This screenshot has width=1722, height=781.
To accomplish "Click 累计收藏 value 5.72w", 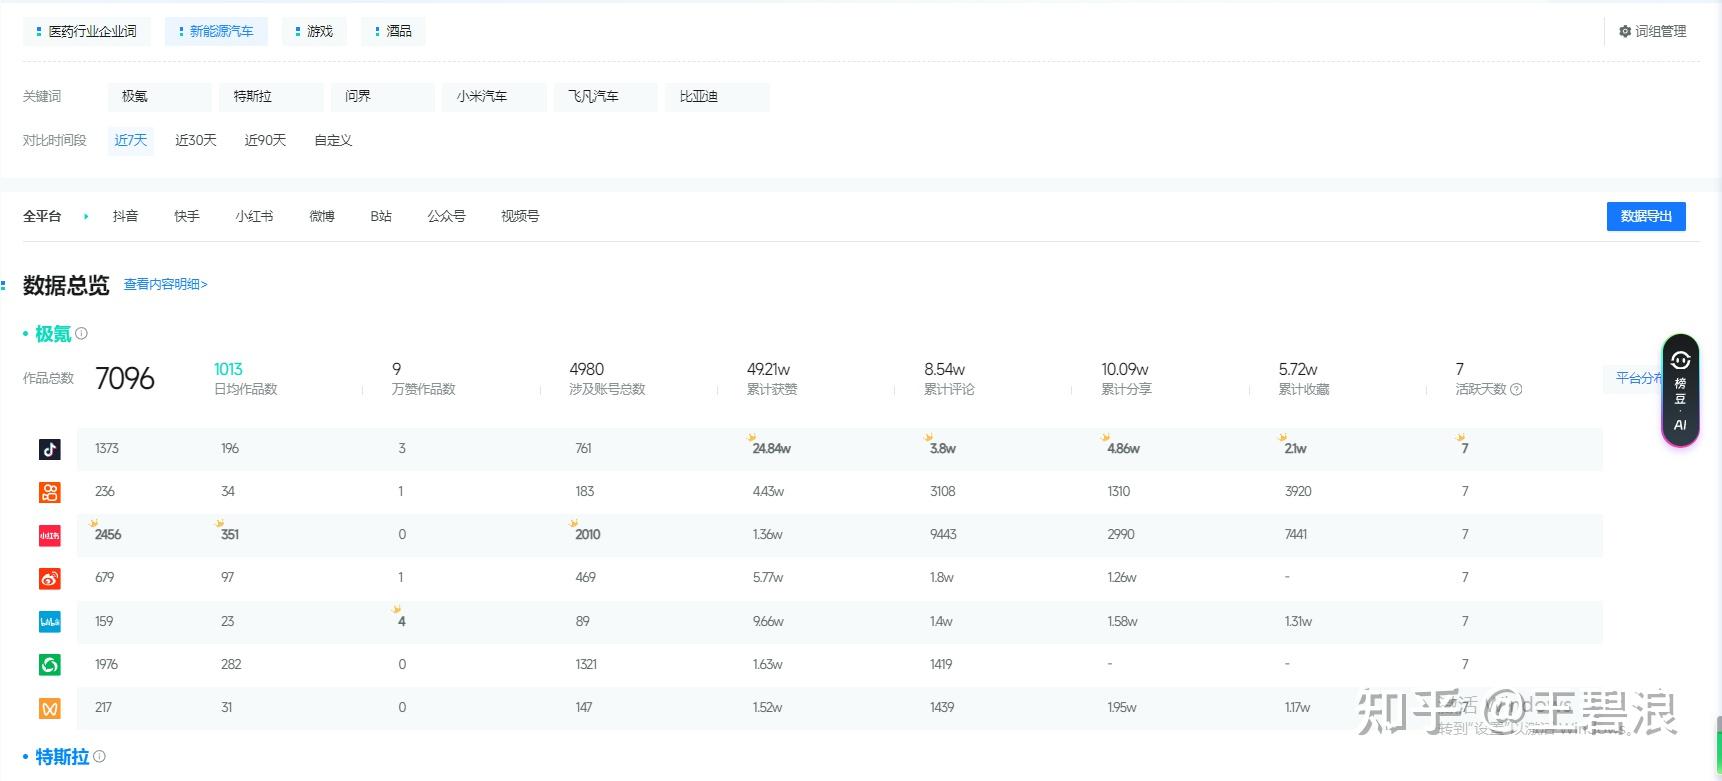I will tap(1298, 369).
